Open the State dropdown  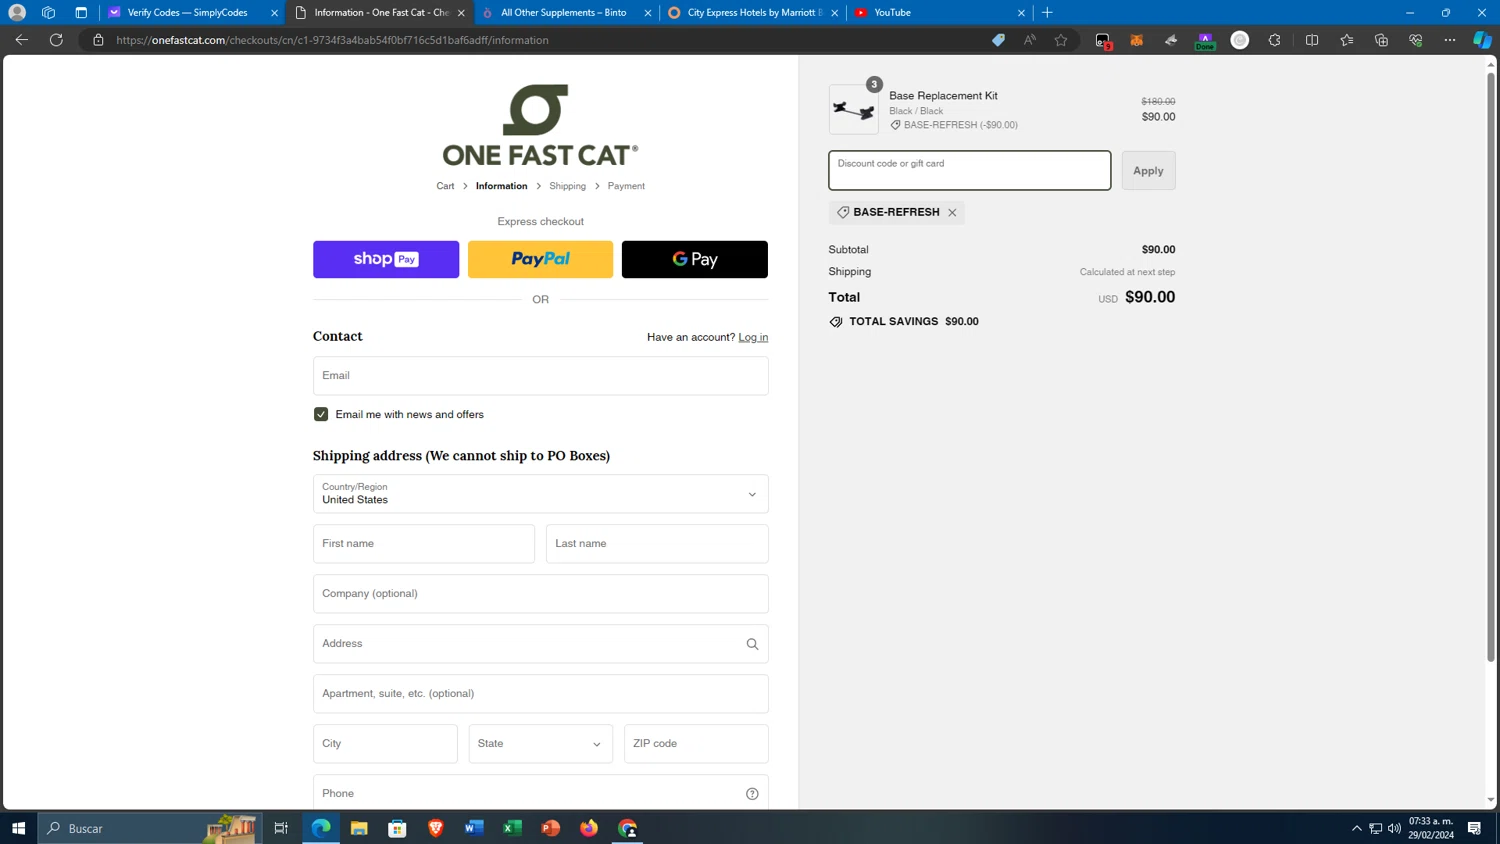pos(540,744)
